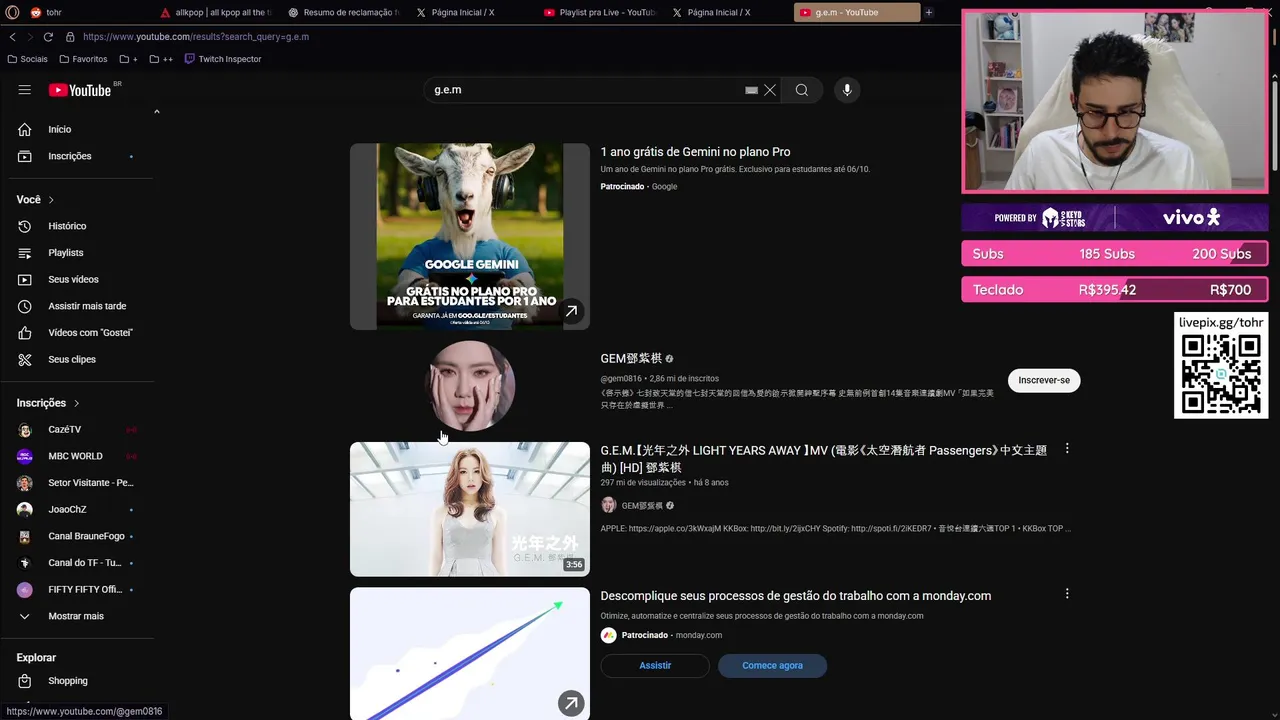Viewport: 1280px width, 720px height.
Task: Open the YouTube hamburger guide menu
Action: pyautogui.click(x=24, y=90)
